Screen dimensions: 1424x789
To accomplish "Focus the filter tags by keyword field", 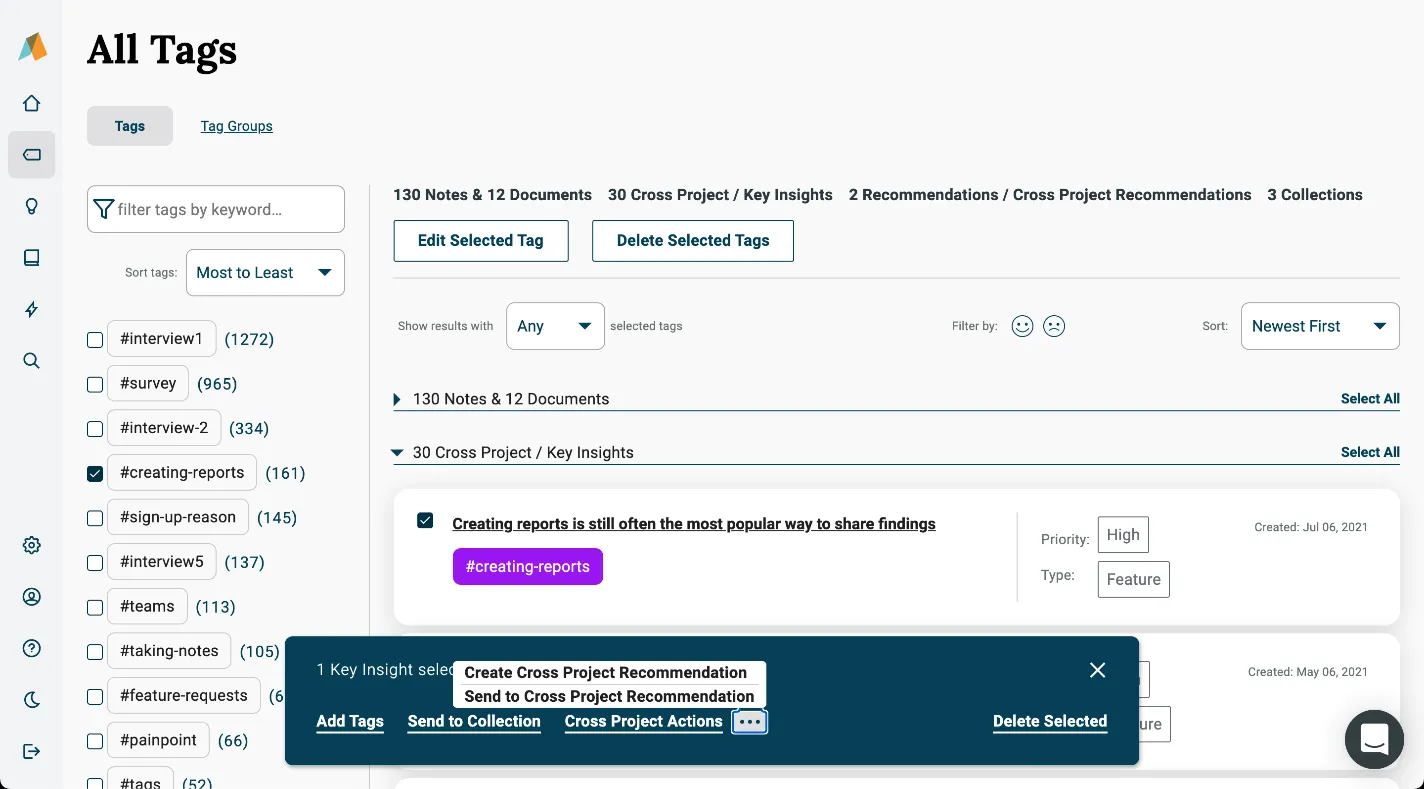I will [216, 209].
